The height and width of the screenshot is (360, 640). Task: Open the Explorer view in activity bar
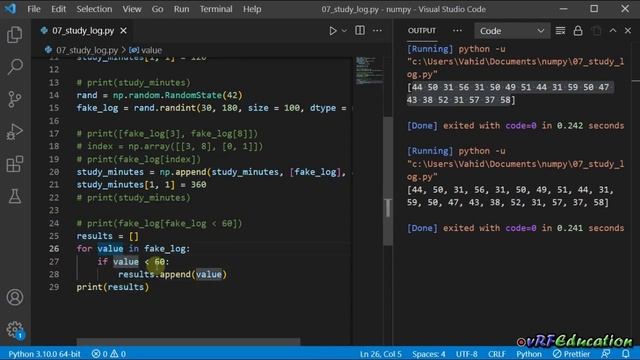pos(15,35)
